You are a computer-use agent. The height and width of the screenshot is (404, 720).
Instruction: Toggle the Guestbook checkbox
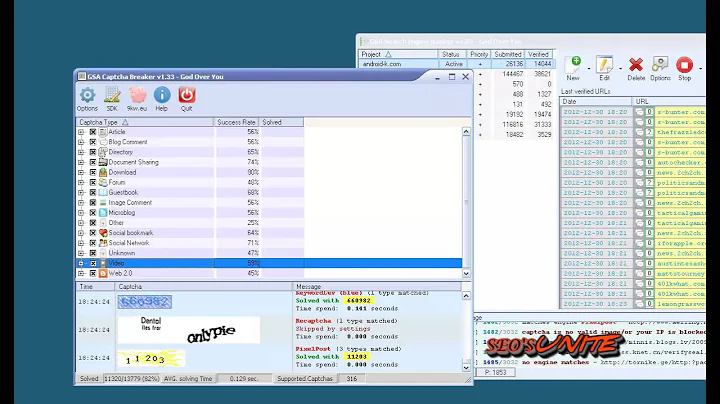tap(93, 192)
